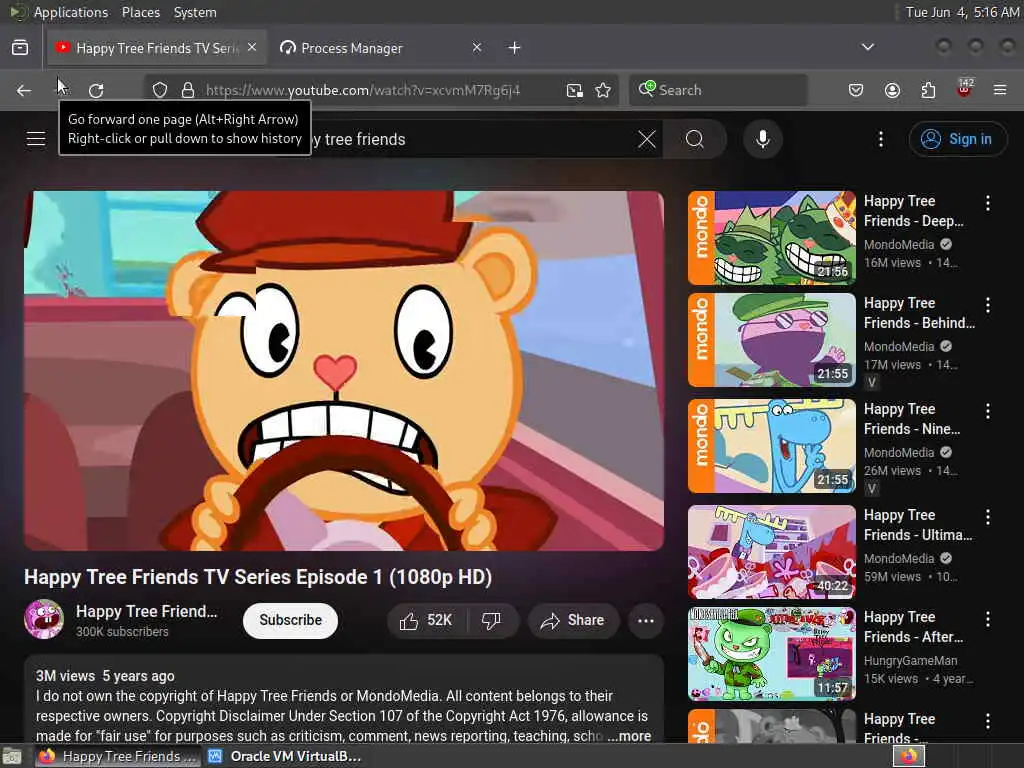Viewport: 1024px width, 768px height.
Task: Switch to Oracle VM VirtualBox taskbar window
Action: coord(286,756)
